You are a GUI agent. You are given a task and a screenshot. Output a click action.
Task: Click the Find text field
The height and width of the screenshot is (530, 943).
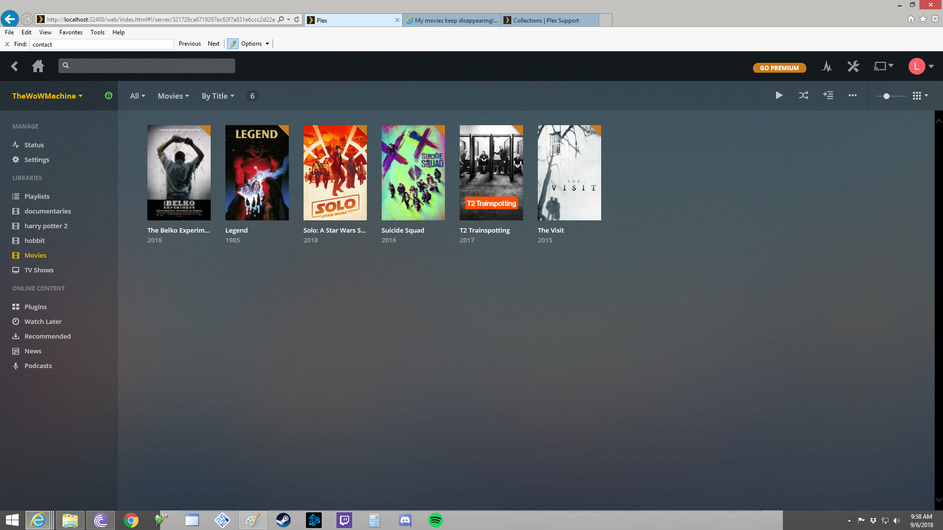coord(101,45)
